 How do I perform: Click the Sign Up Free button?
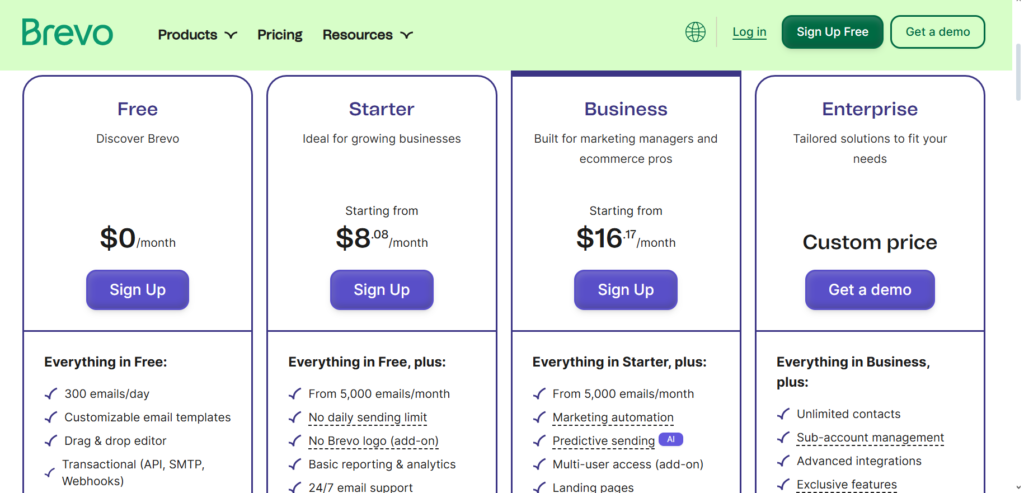click(x=832, y=32)
